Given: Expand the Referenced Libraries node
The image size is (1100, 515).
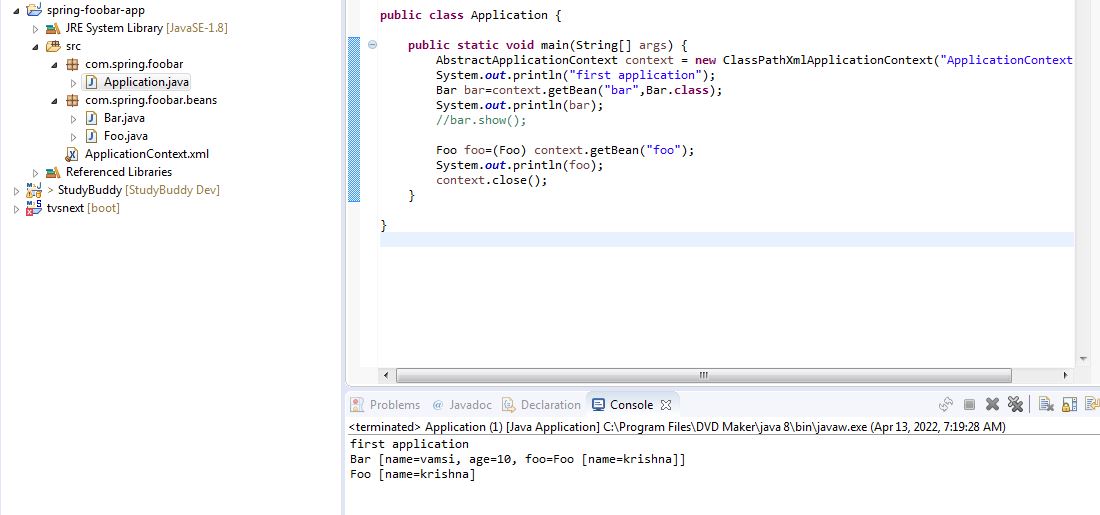Looking at the screenshot, I should pyautogui.click(x=36, y=173).
